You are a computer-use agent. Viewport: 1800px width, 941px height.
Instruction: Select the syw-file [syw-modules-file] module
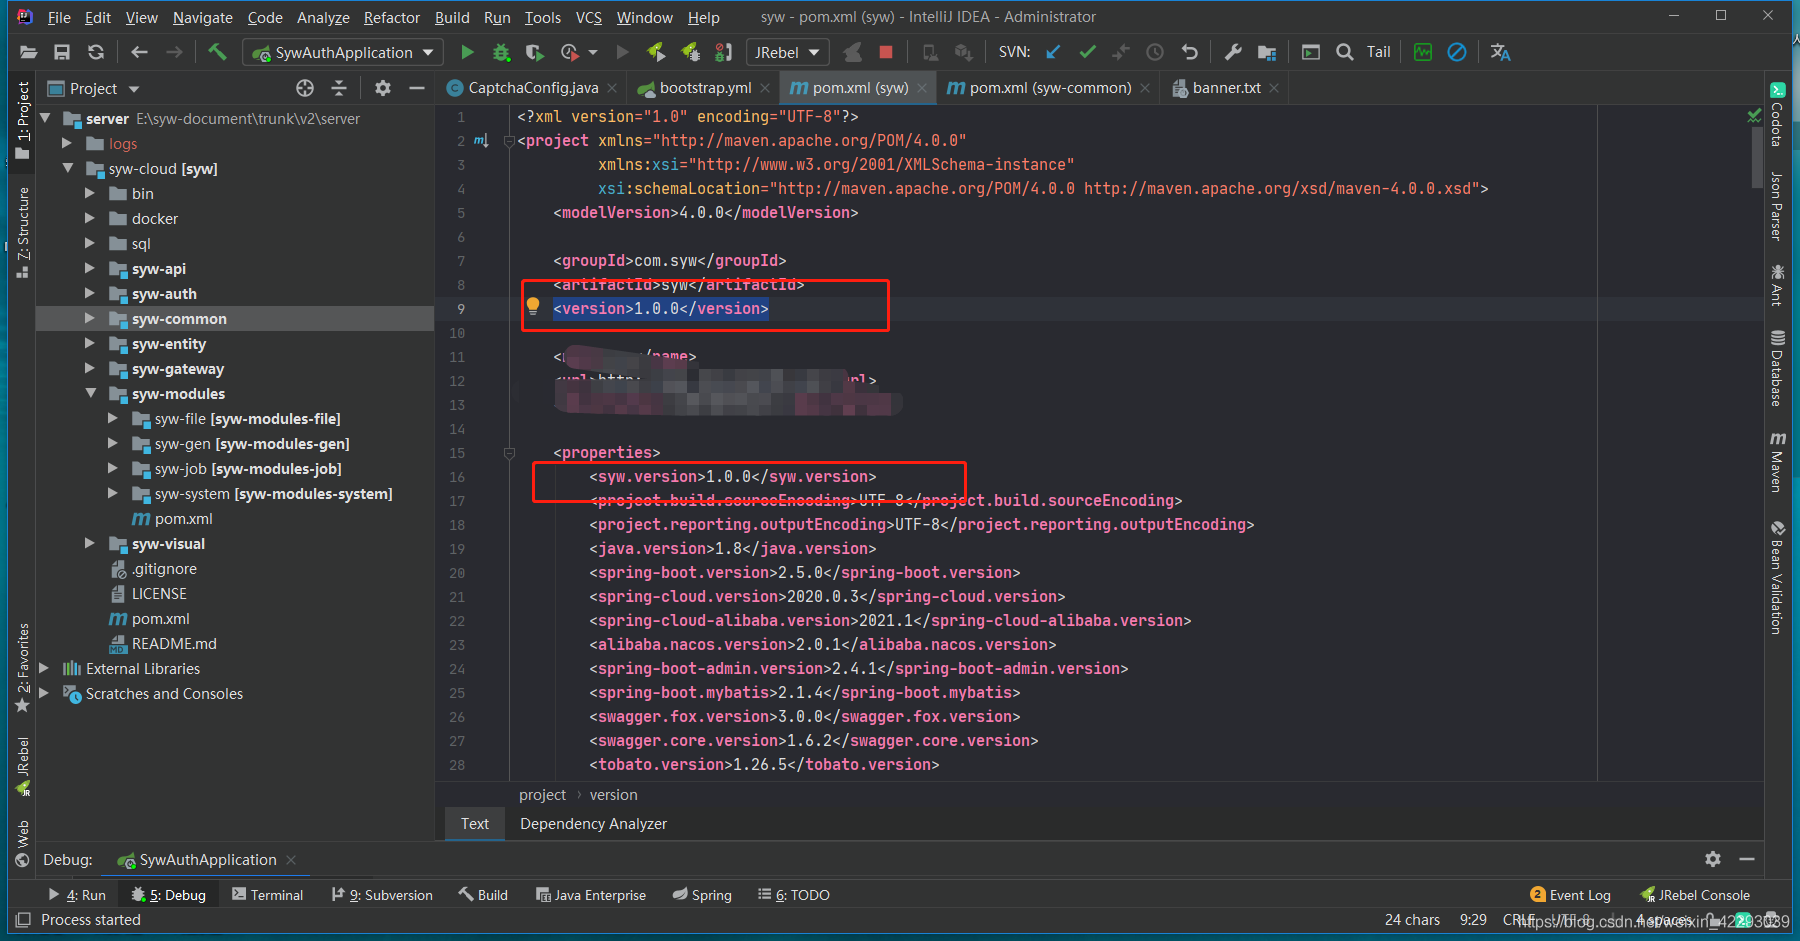247,418
